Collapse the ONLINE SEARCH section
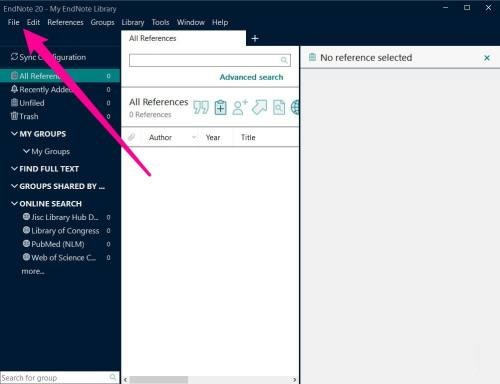Image resolution: width=500 pixels, height=384 pixels. 14,203
